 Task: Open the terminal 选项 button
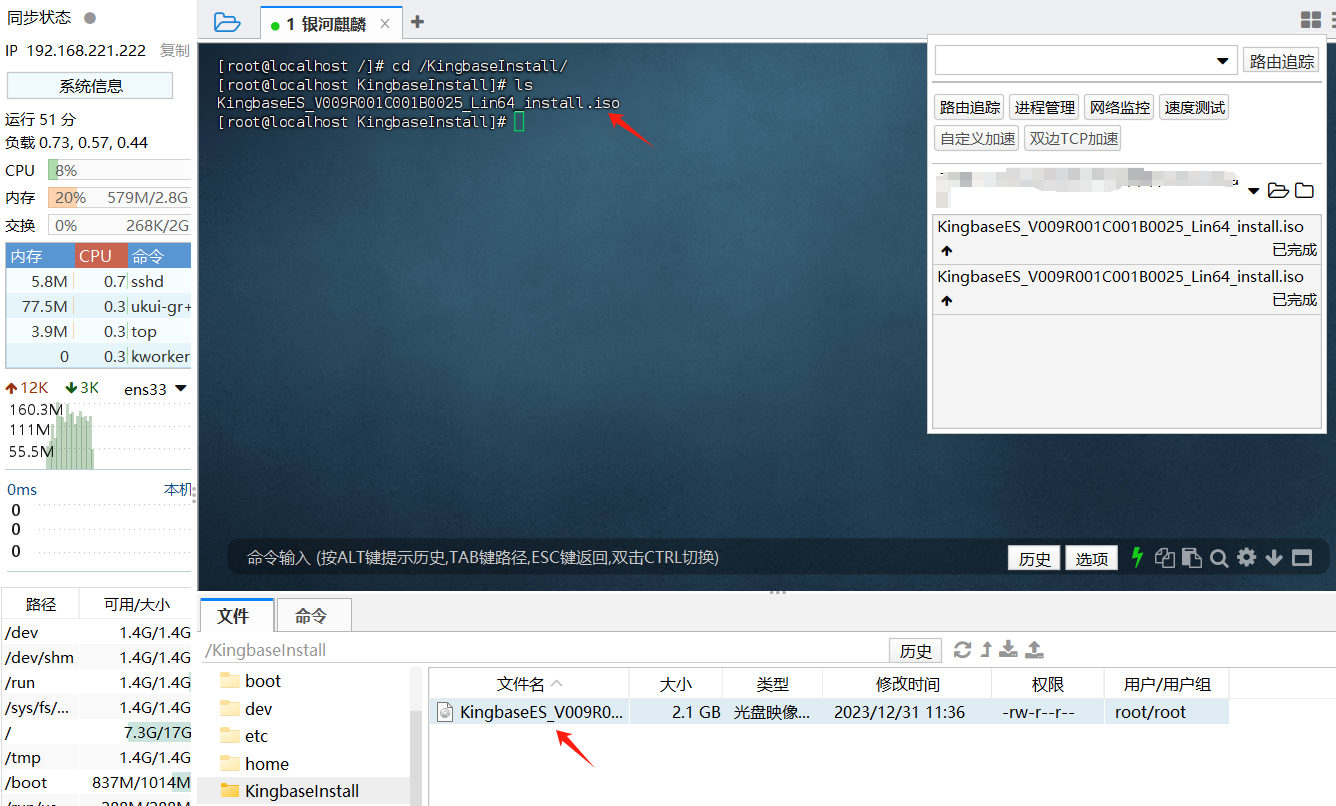(x=1092, y=558)
